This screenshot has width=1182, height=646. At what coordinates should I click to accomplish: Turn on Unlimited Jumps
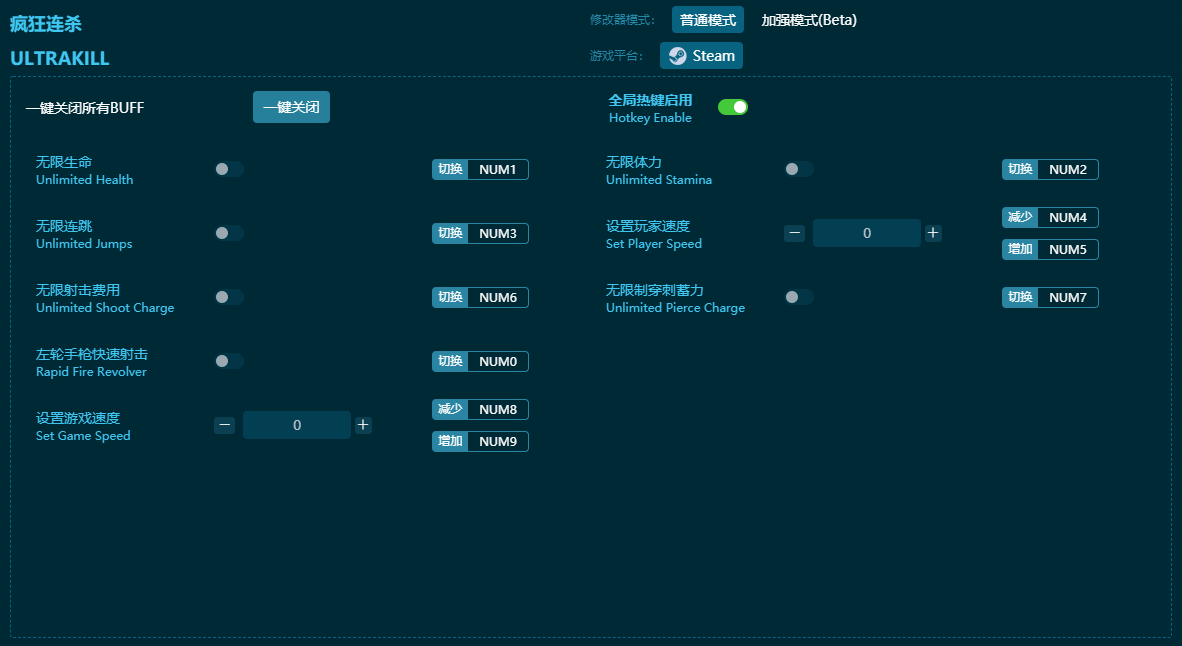(229, 233)
